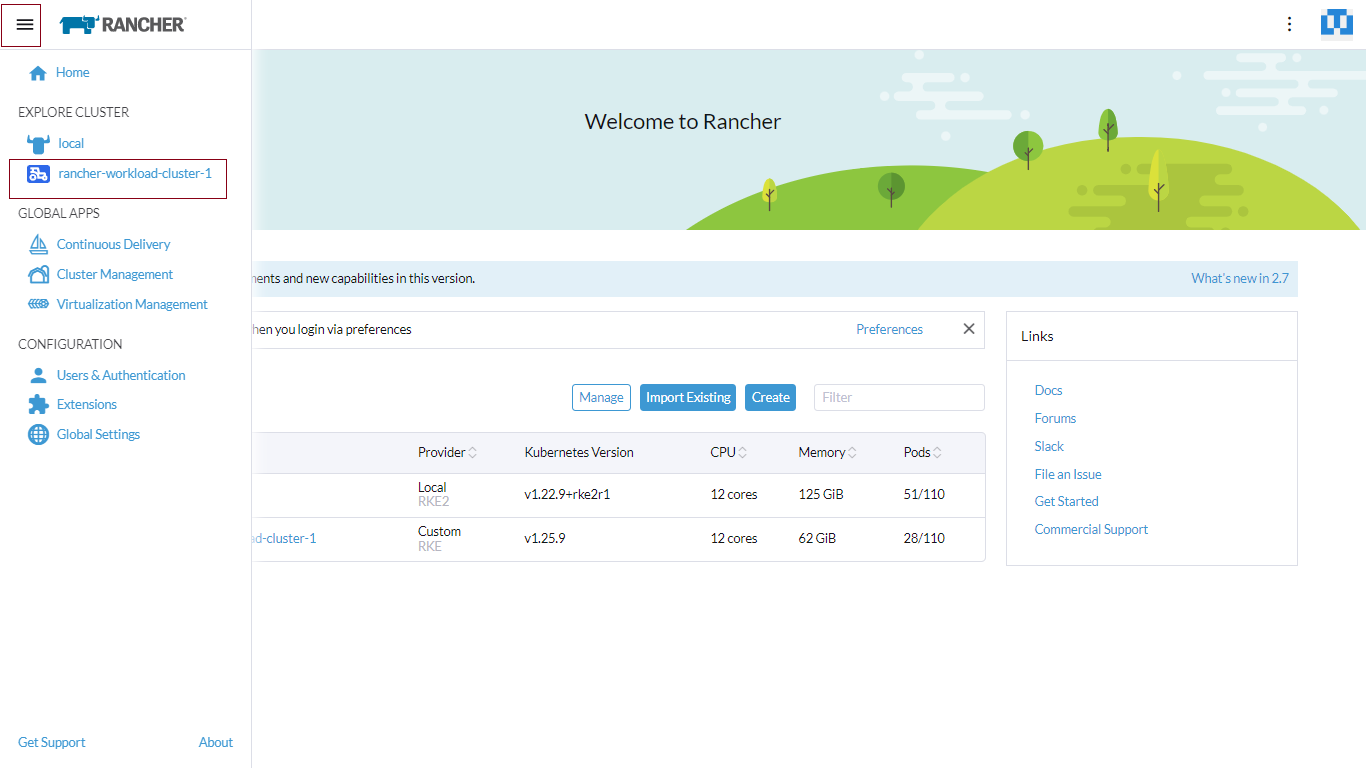Open Continuous Delivery app
1366x768 pixels.
[113, 244]
